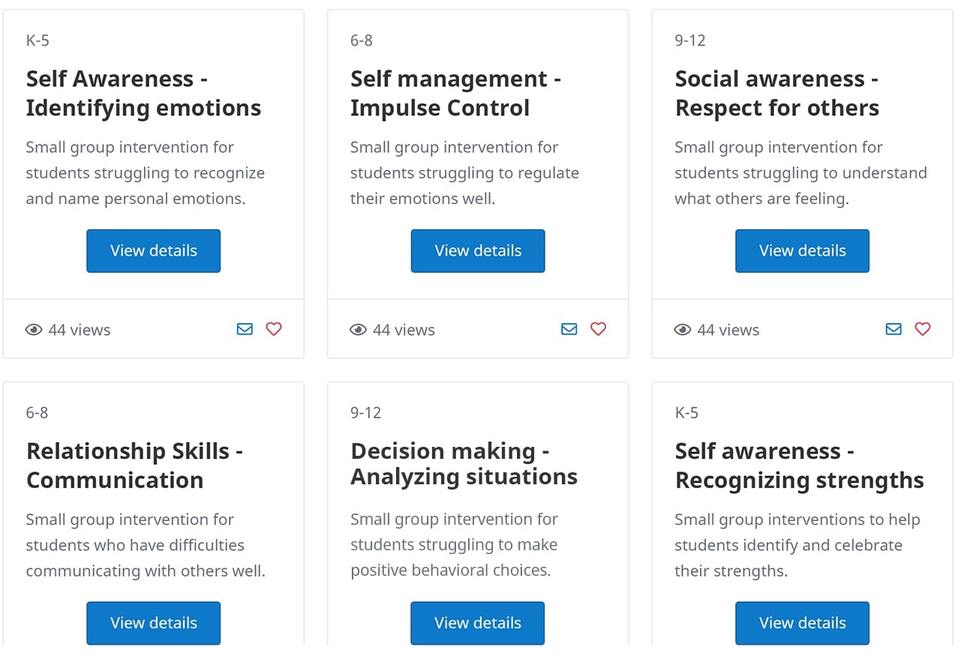View details for Self management - Impulse Control
Image resolution: width=955 pixels, height=653 pixels.
click(477, 251)
